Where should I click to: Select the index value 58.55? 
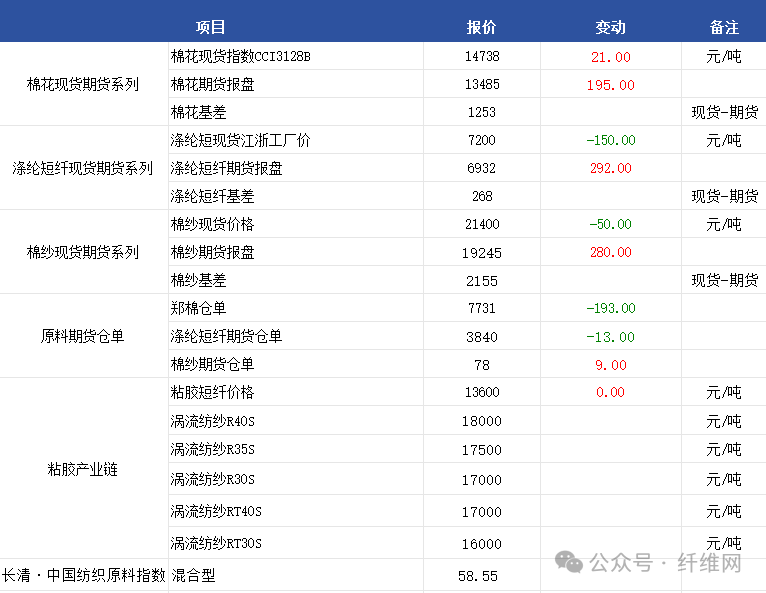point(478,576)
